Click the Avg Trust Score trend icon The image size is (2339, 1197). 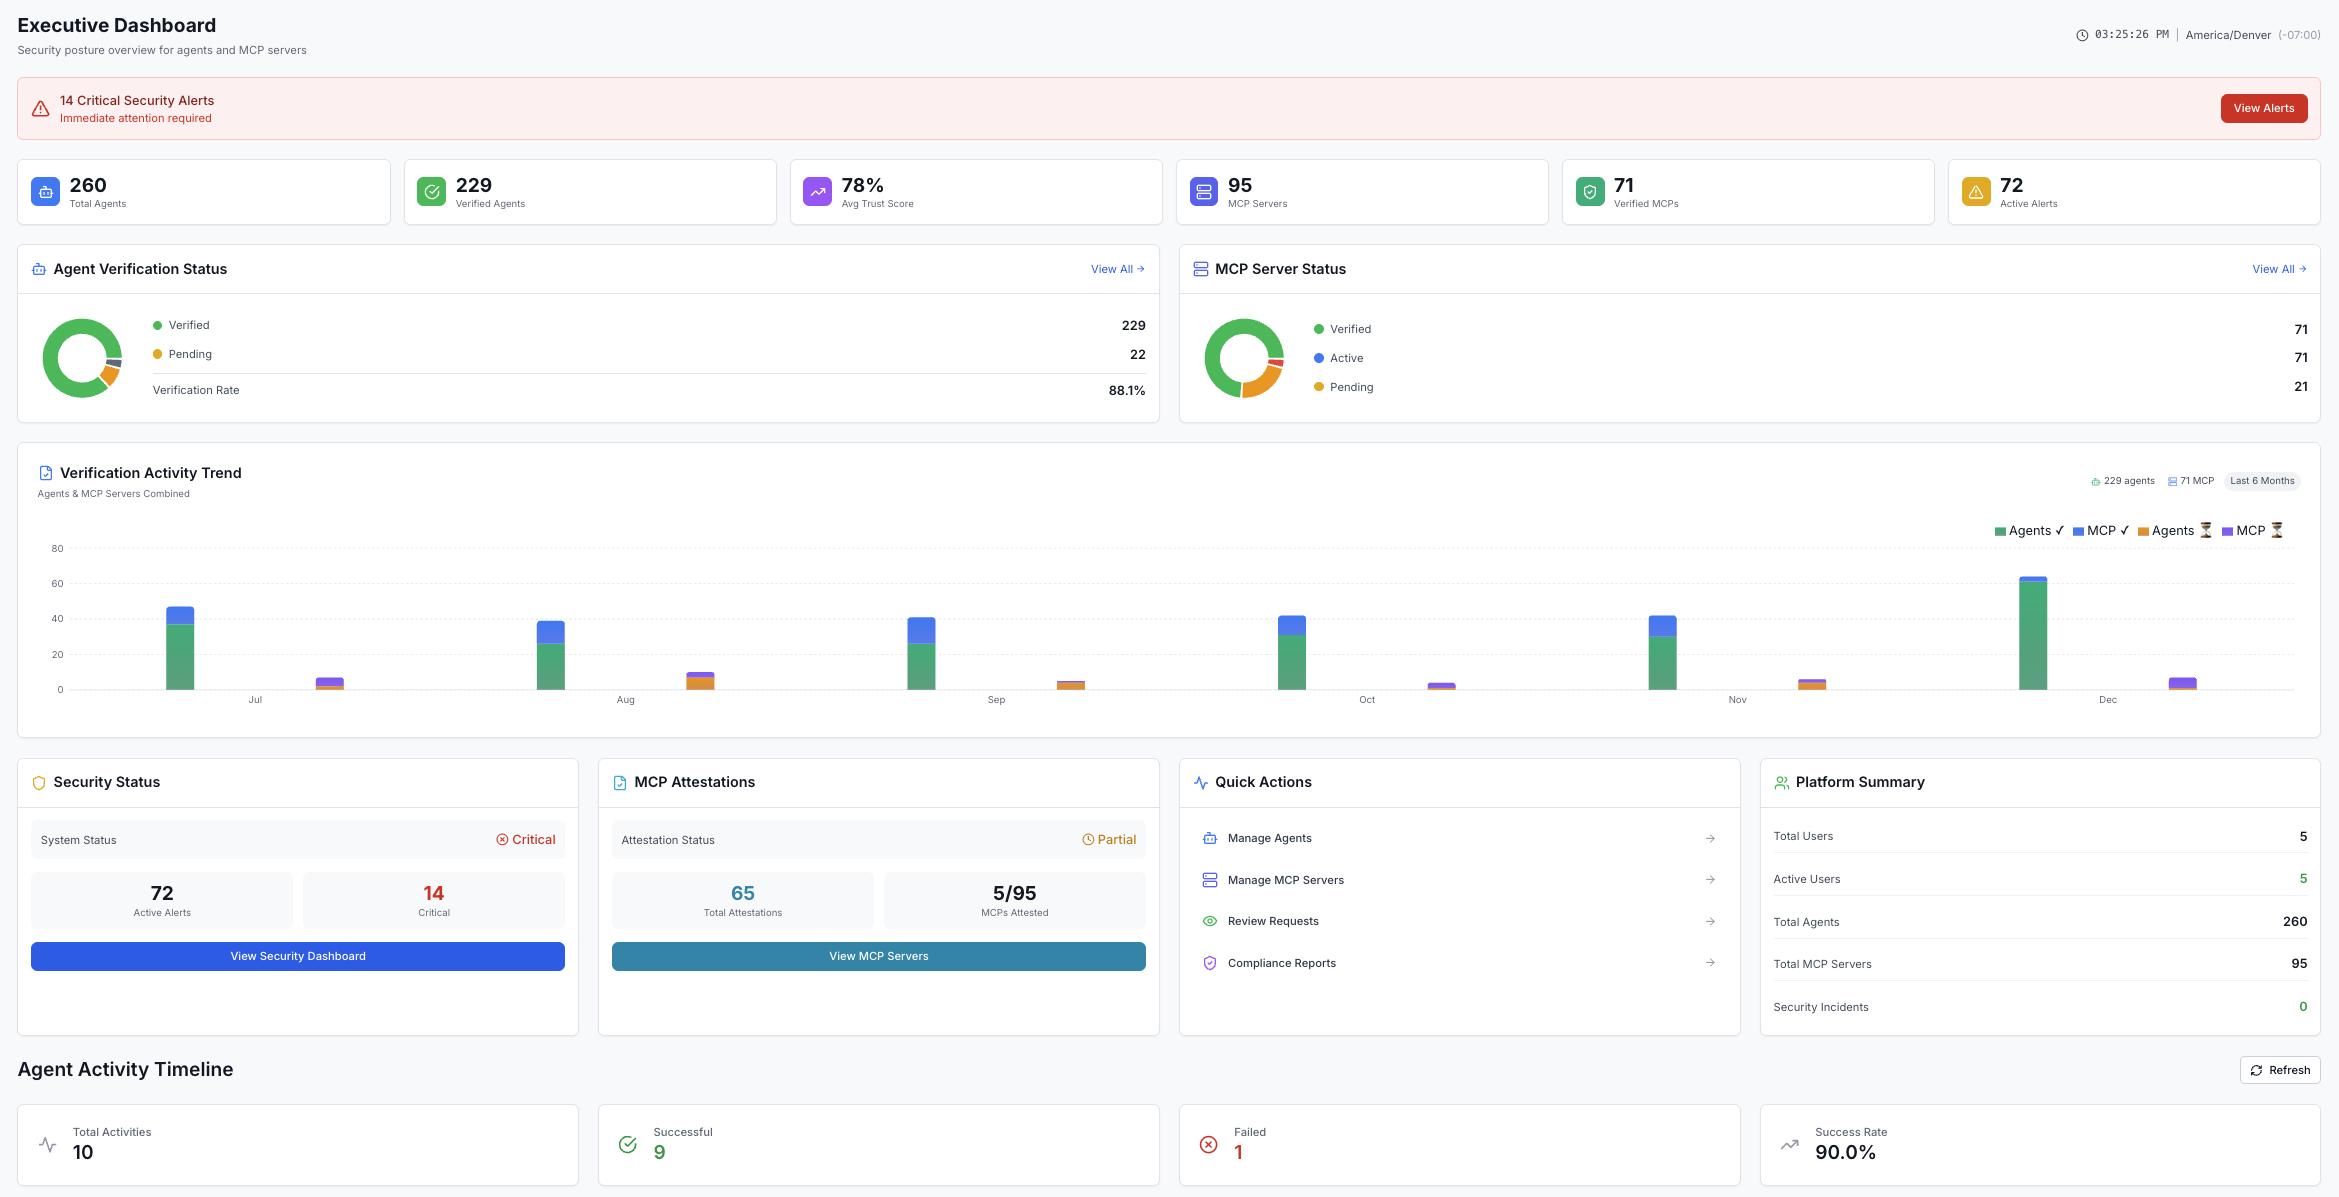tap(817, 191)
